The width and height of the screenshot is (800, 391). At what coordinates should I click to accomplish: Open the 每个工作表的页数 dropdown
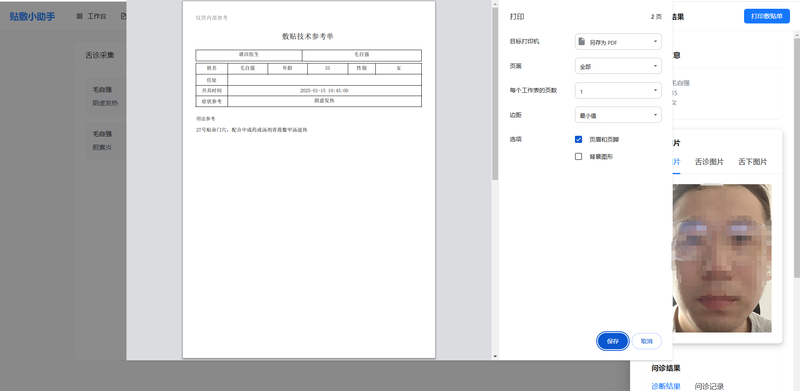[x=618, y=90]
